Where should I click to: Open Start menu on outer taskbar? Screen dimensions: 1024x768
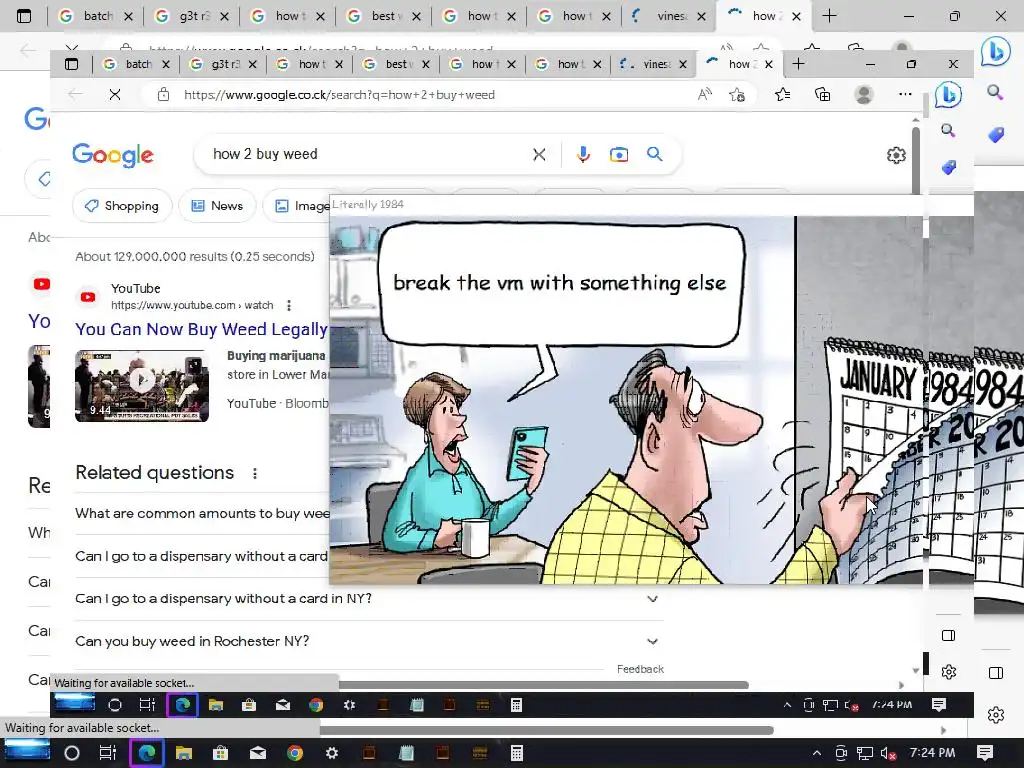27,753
